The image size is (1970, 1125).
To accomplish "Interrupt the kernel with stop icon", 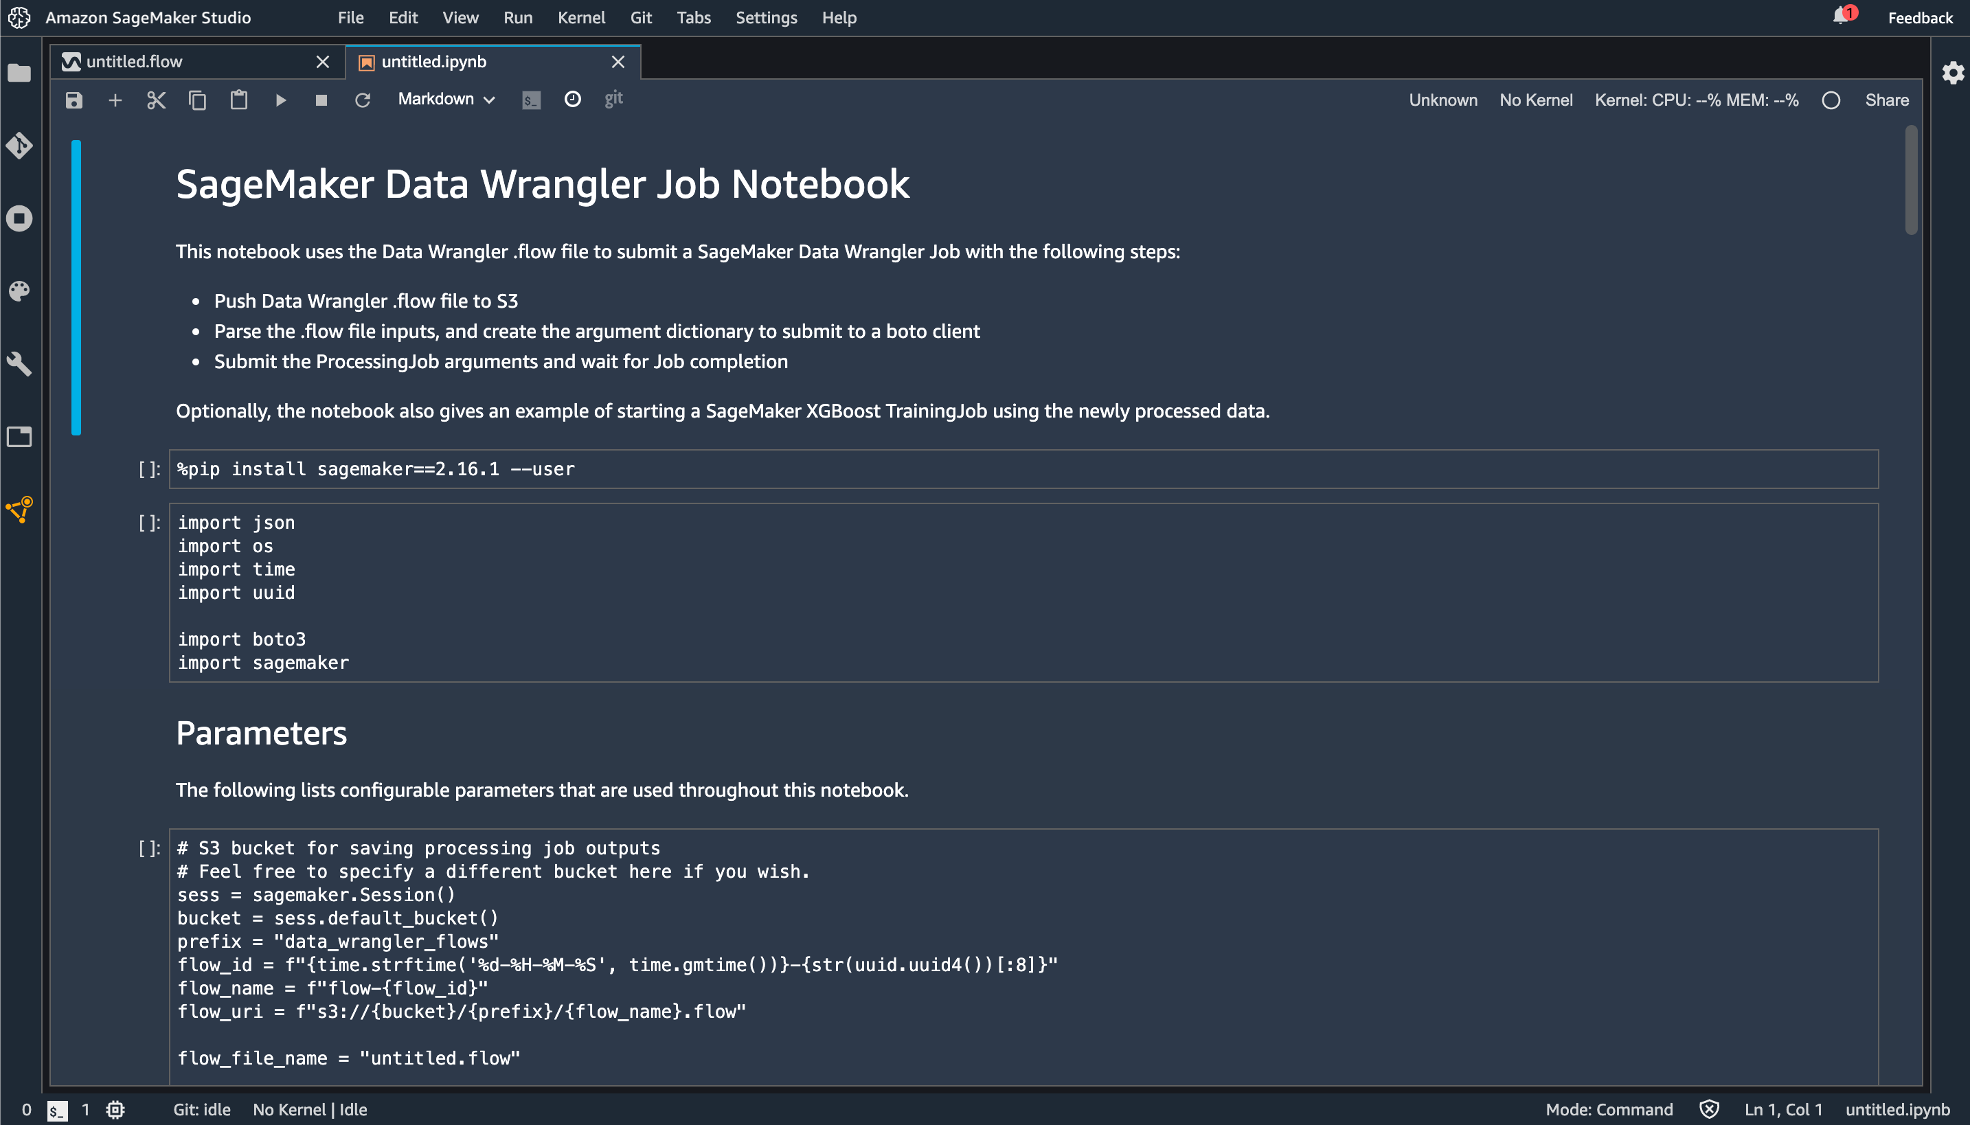I will click(321, 100).
